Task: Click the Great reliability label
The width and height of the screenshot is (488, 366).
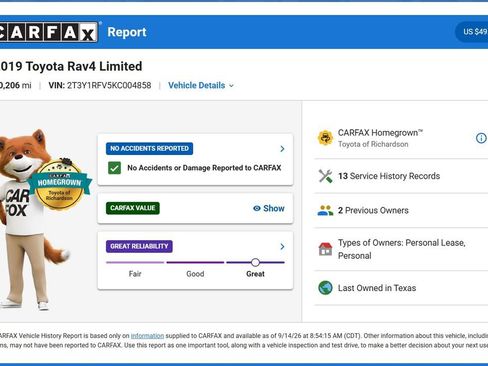Action: pos(255,274)
